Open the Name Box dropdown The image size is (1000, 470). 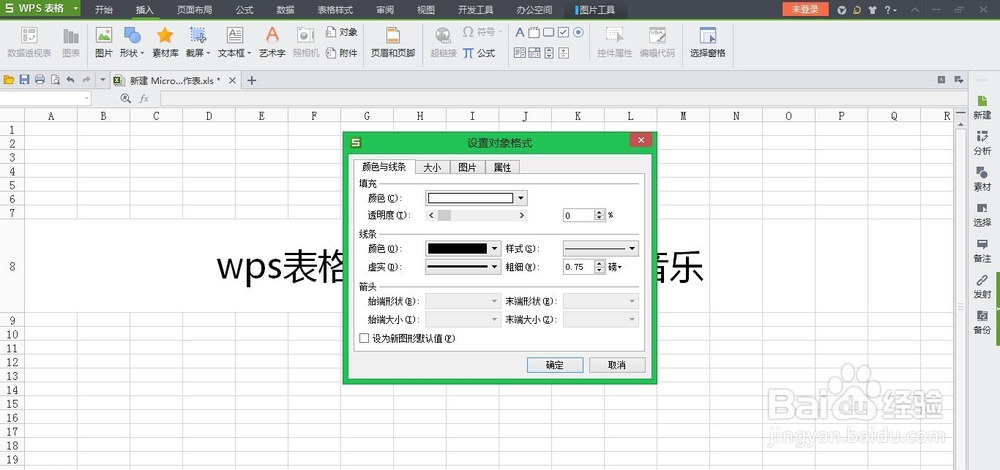click(87, 98)
